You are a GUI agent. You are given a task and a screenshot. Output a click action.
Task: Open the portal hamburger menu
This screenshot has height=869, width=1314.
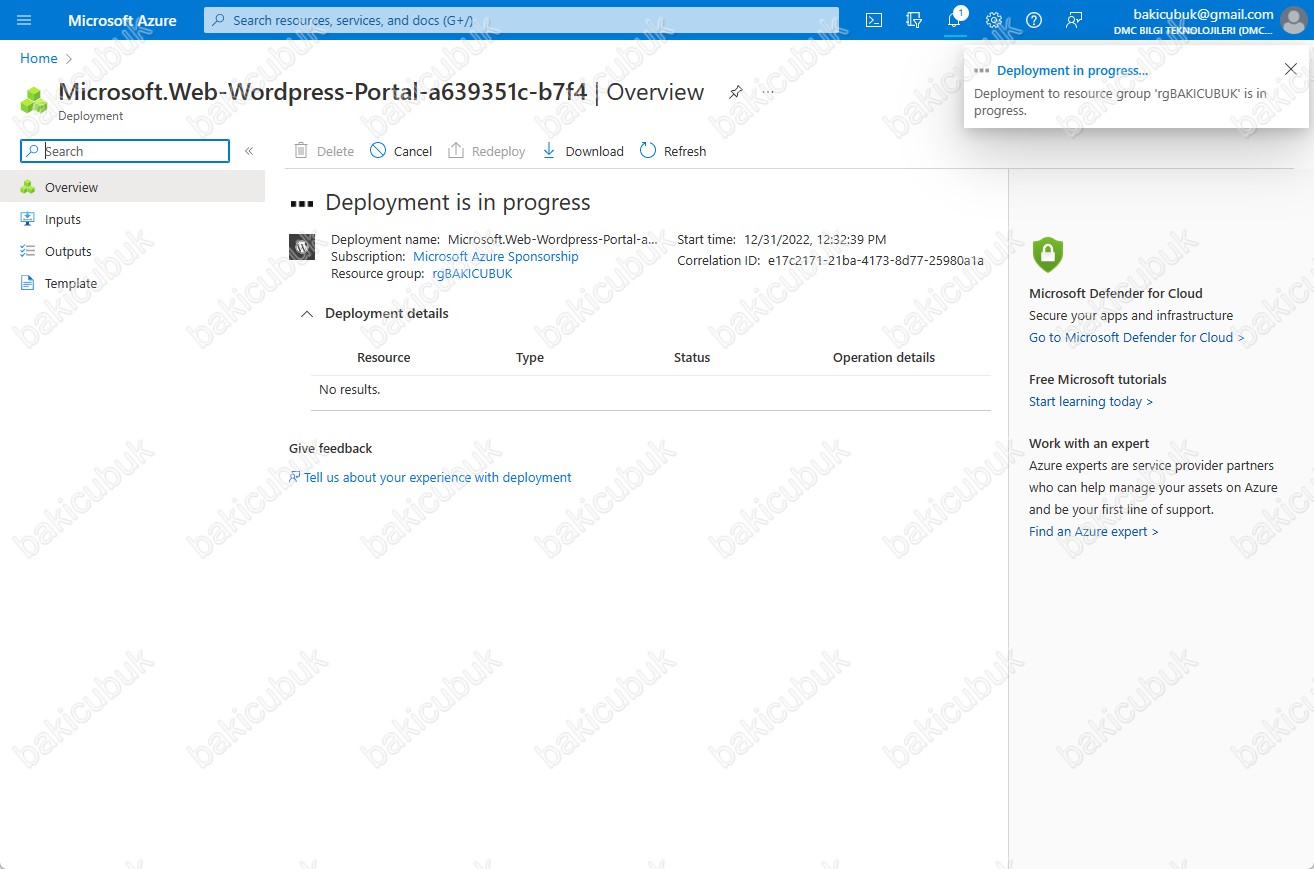click(24, 20)
